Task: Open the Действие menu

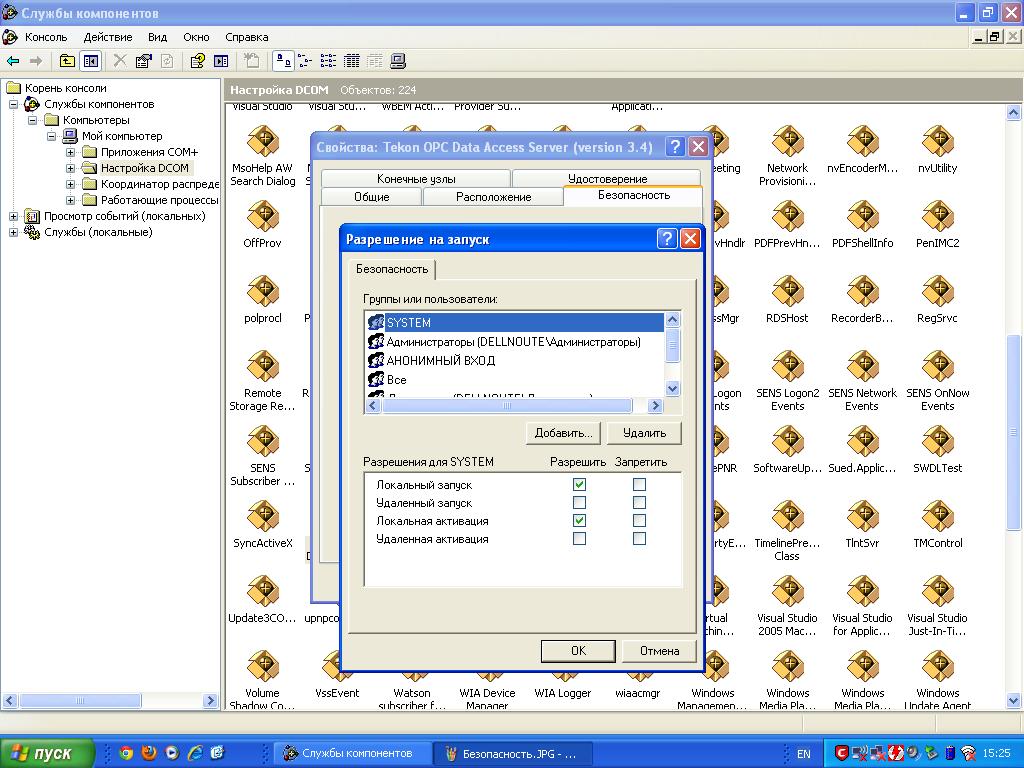Action: [x=107, y=37]
